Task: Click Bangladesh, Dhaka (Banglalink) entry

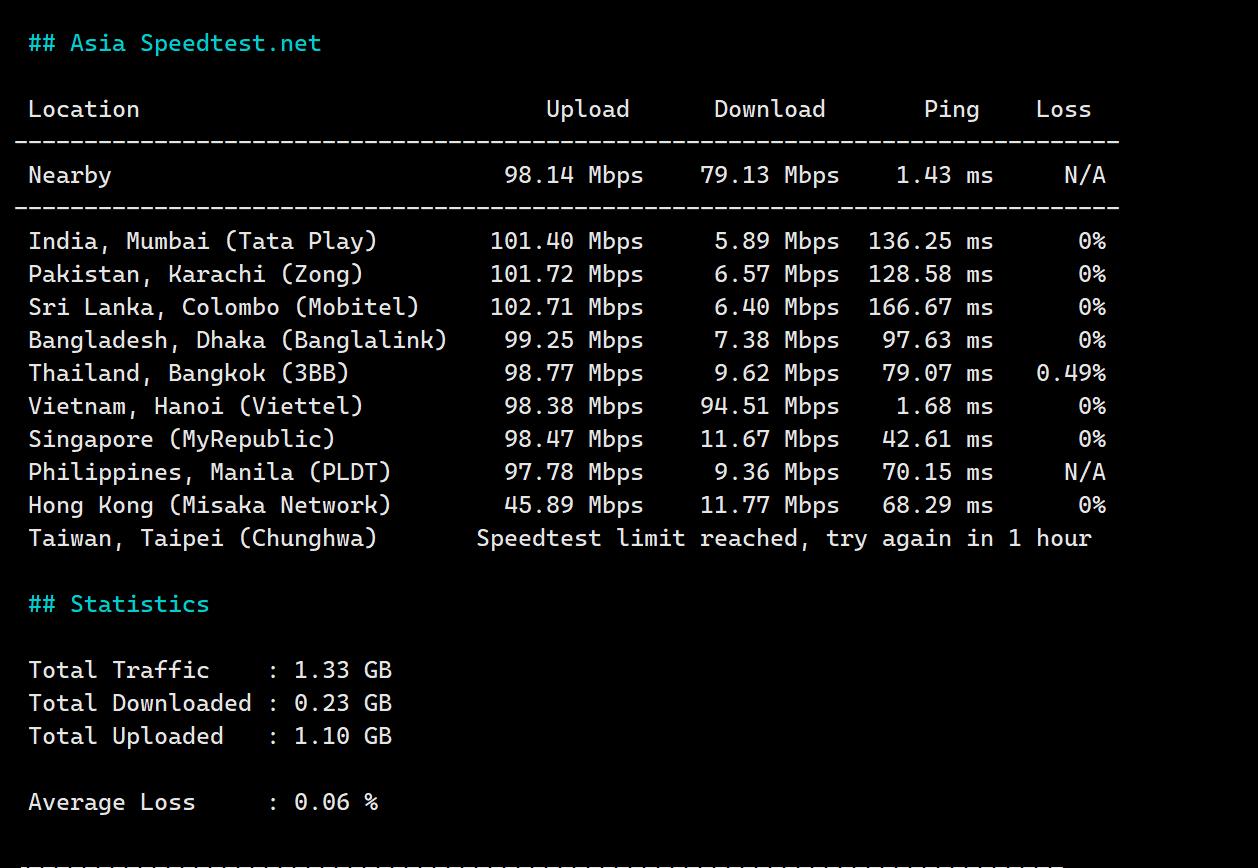Action: pos(238,340)
